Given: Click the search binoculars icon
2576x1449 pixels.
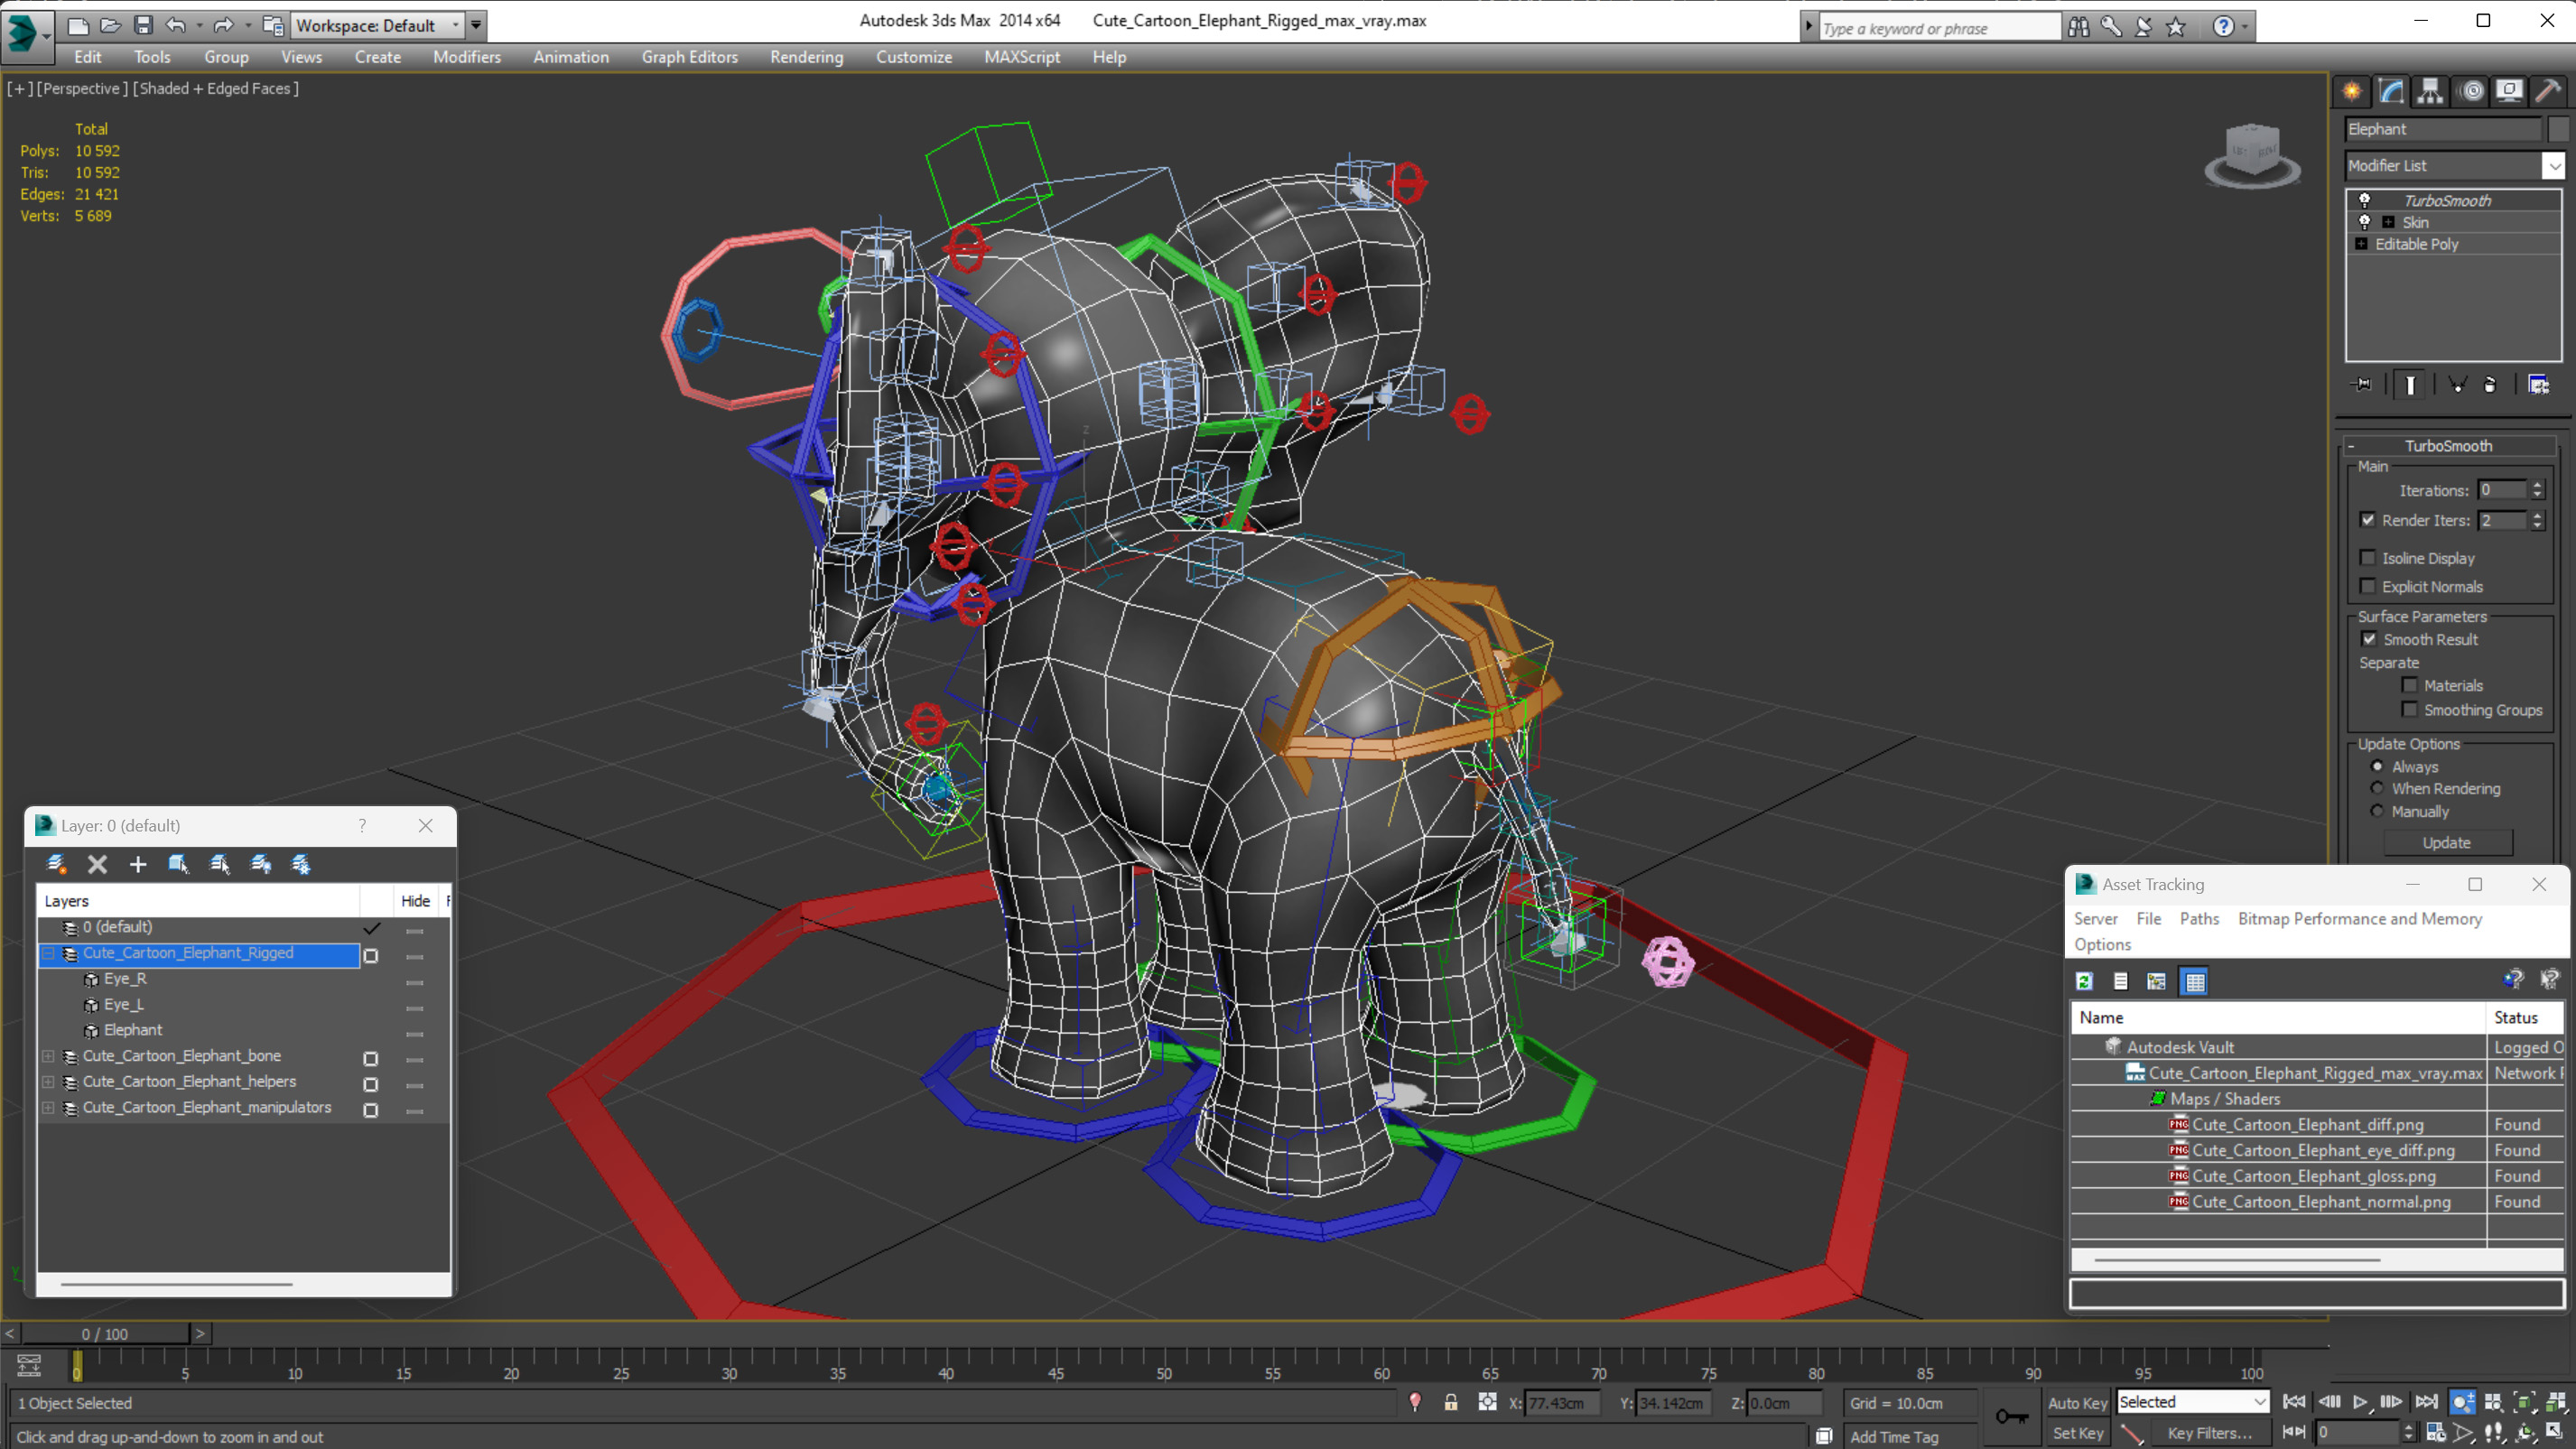Looking at the screenshot, I should (x=2079, y=27).
